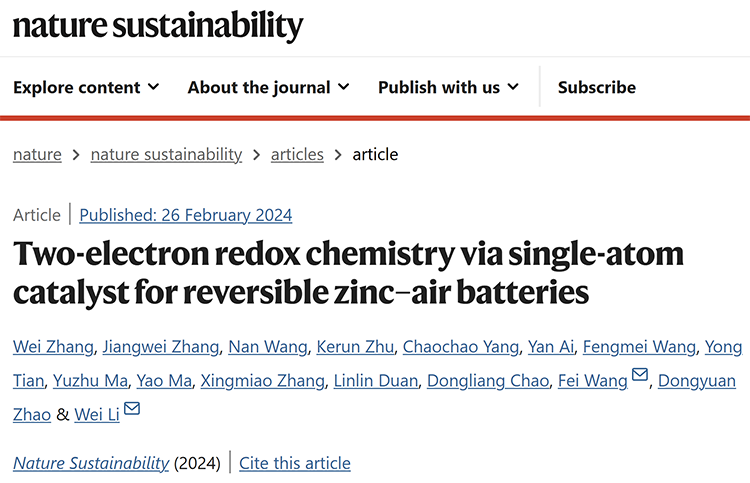The height and width of the screenshot is (483, 750).
Task: Navigate to the articles breadcrumb
Action: pos(297,154)
